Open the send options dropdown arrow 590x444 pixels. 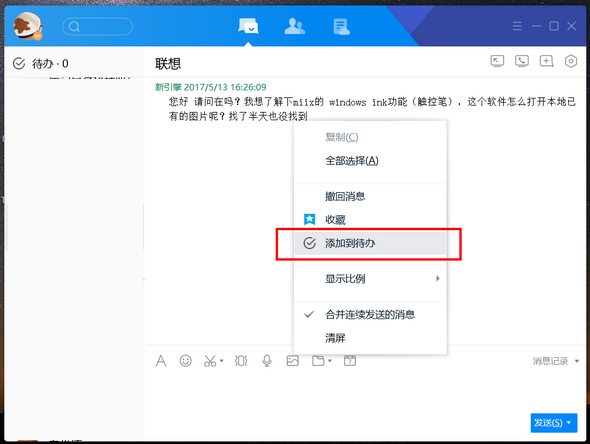point(569,423)
